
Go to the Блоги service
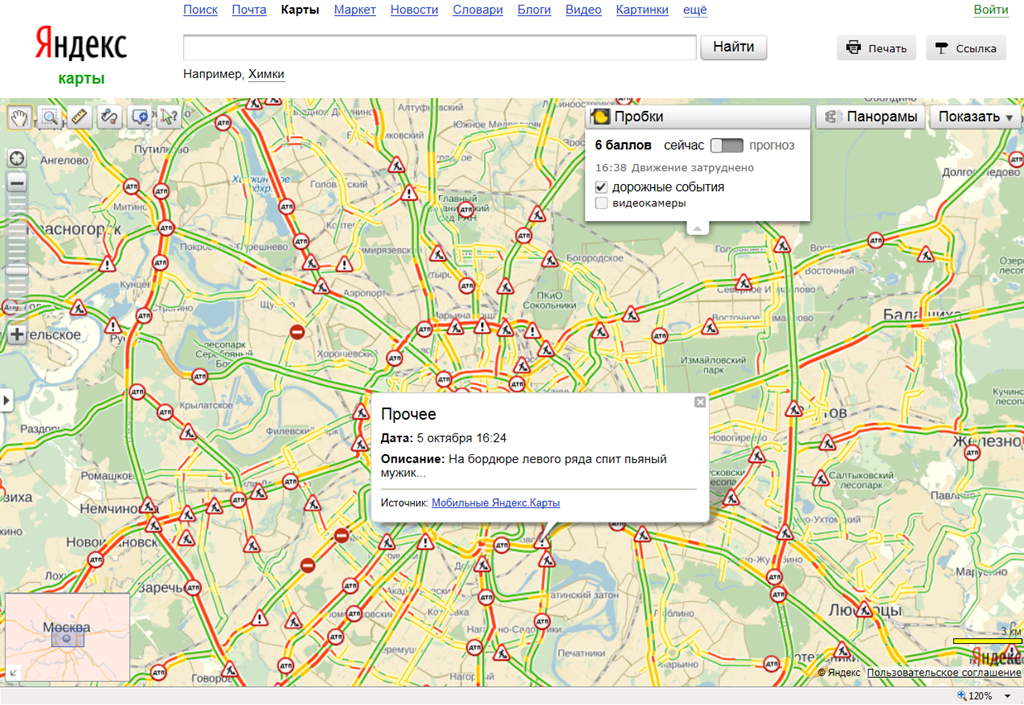point(534,10)
